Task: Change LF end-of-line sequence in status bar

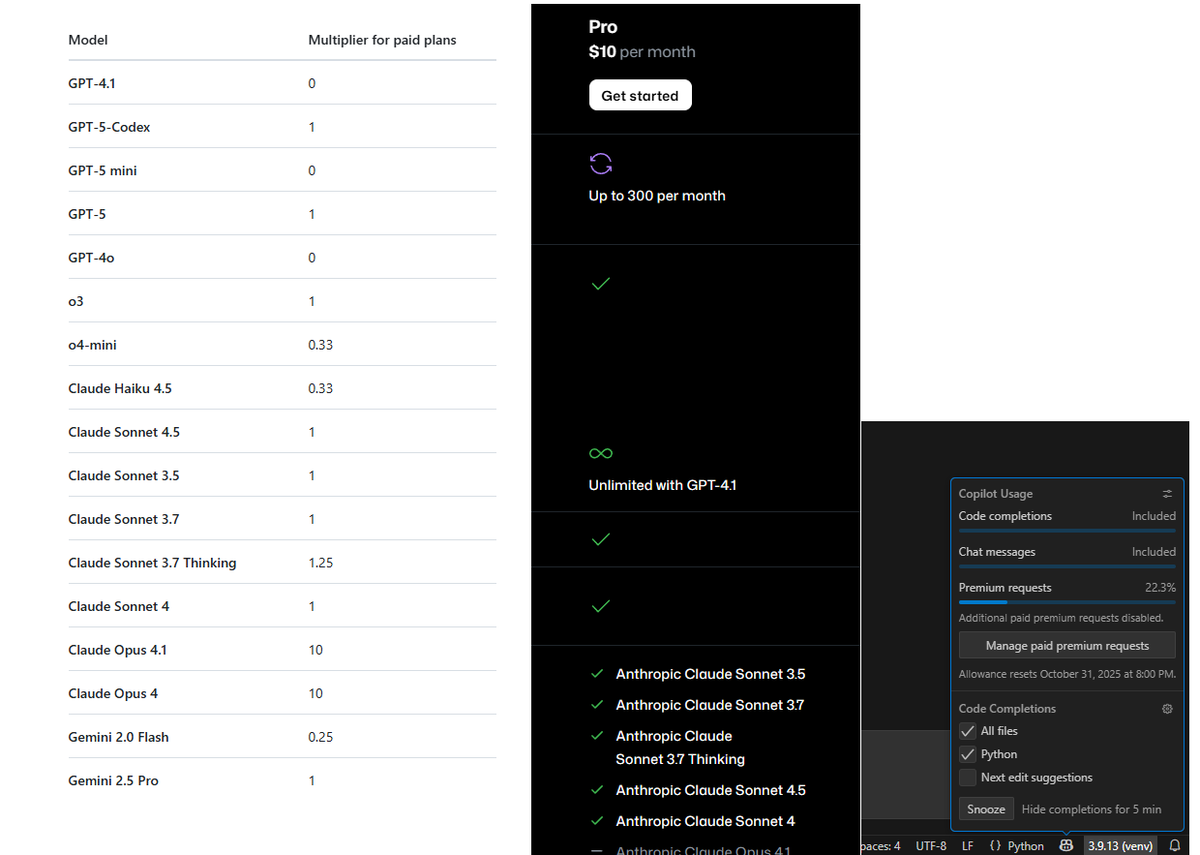Action: [x=967, y=846]
